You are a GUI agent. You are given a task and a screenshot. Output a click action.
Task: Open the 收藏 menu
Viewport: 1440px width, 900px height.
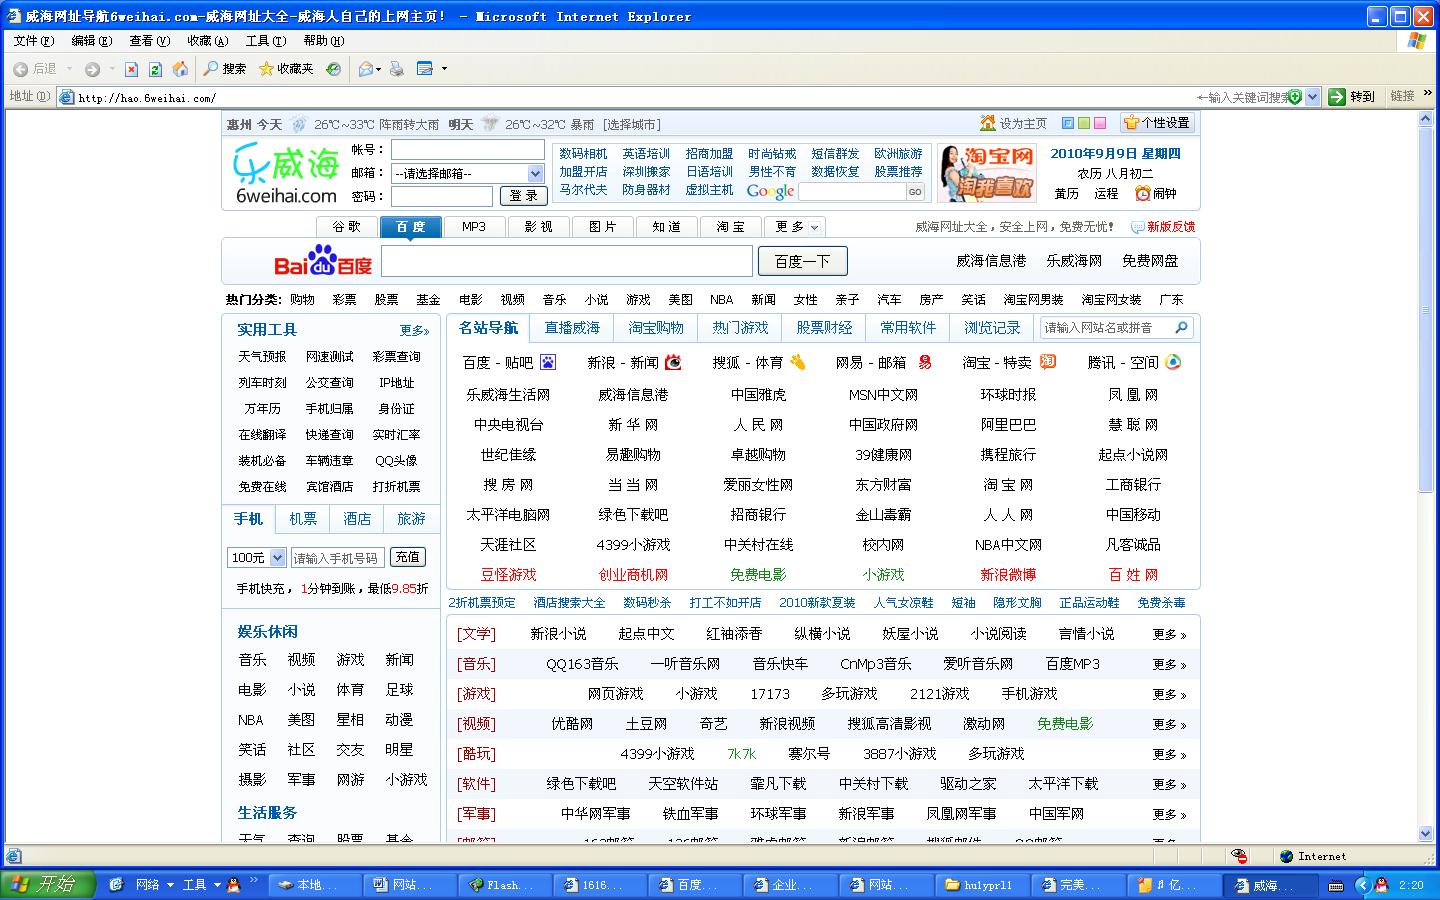click(x=207, y=41)
